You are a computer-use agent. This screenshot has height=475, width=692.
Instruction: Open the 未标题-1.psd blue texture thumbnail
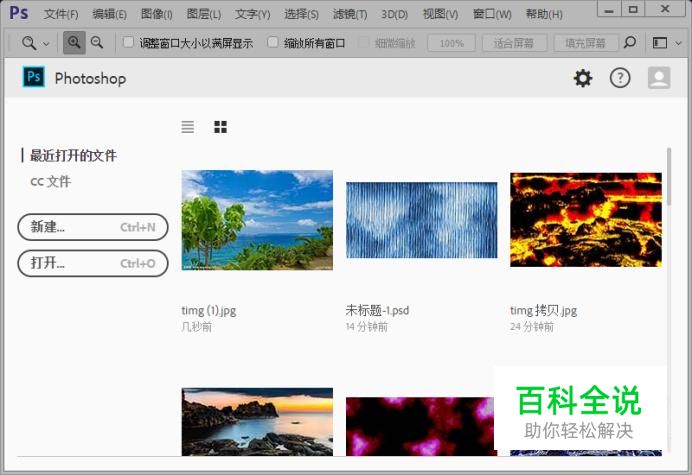pyautogui.click(x=421, y=220)
